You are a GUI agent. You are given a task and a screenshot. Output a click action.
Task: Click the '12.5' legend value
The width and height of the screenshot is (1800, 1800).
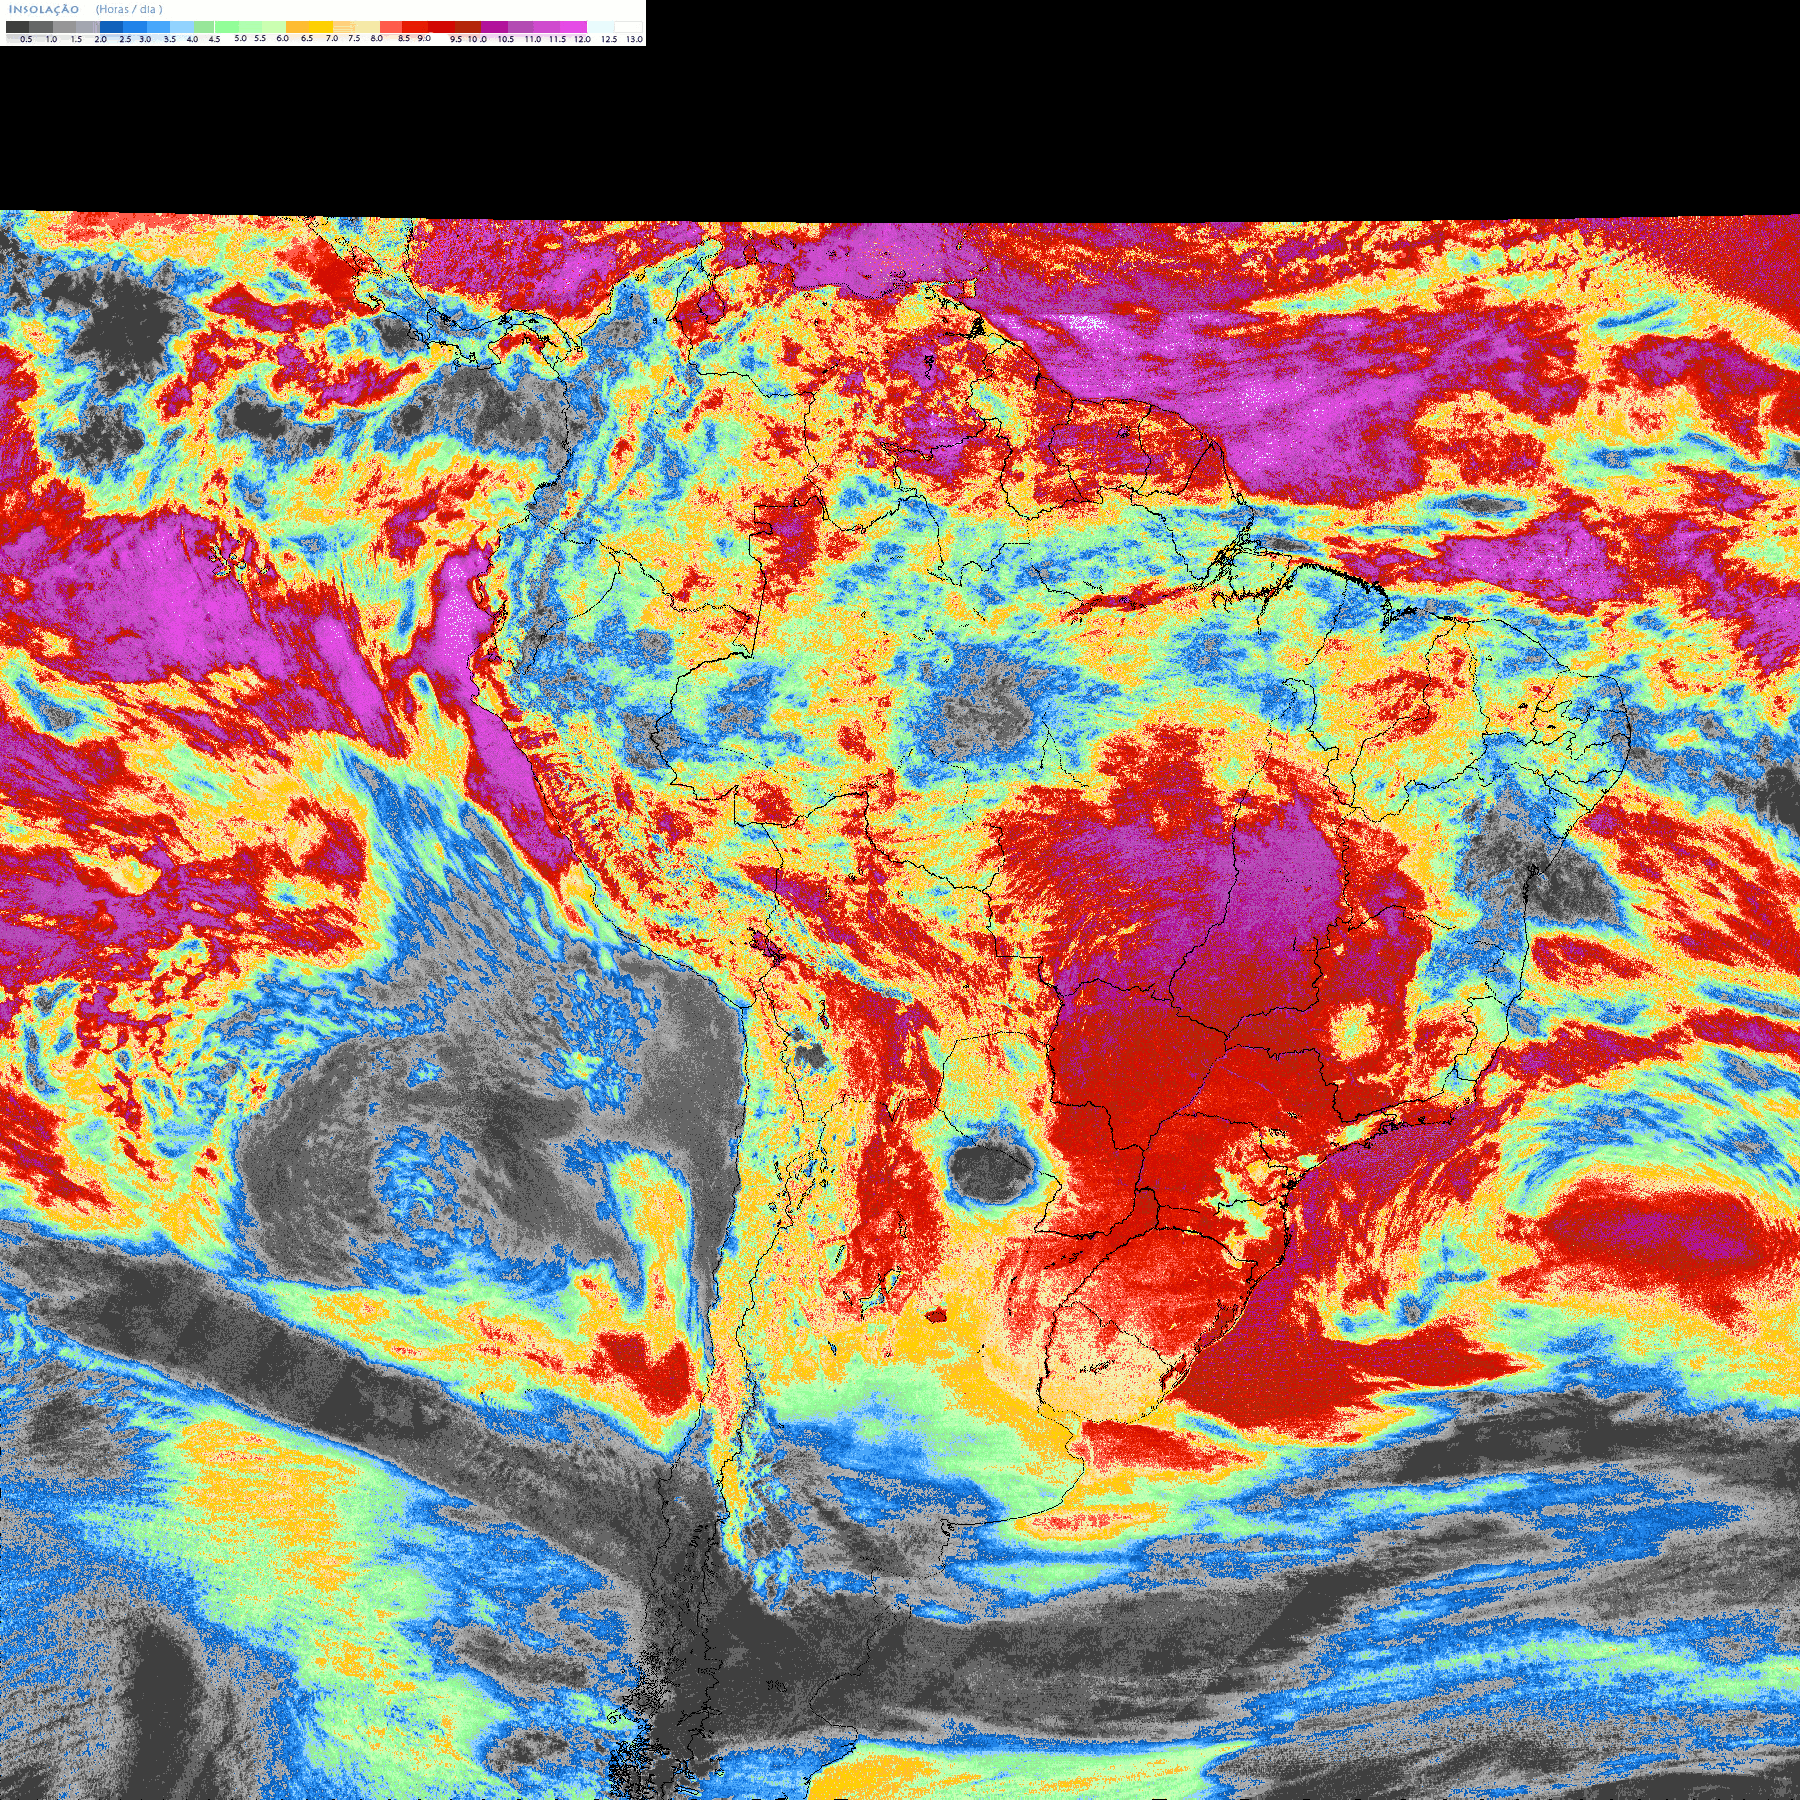(609, 39)
